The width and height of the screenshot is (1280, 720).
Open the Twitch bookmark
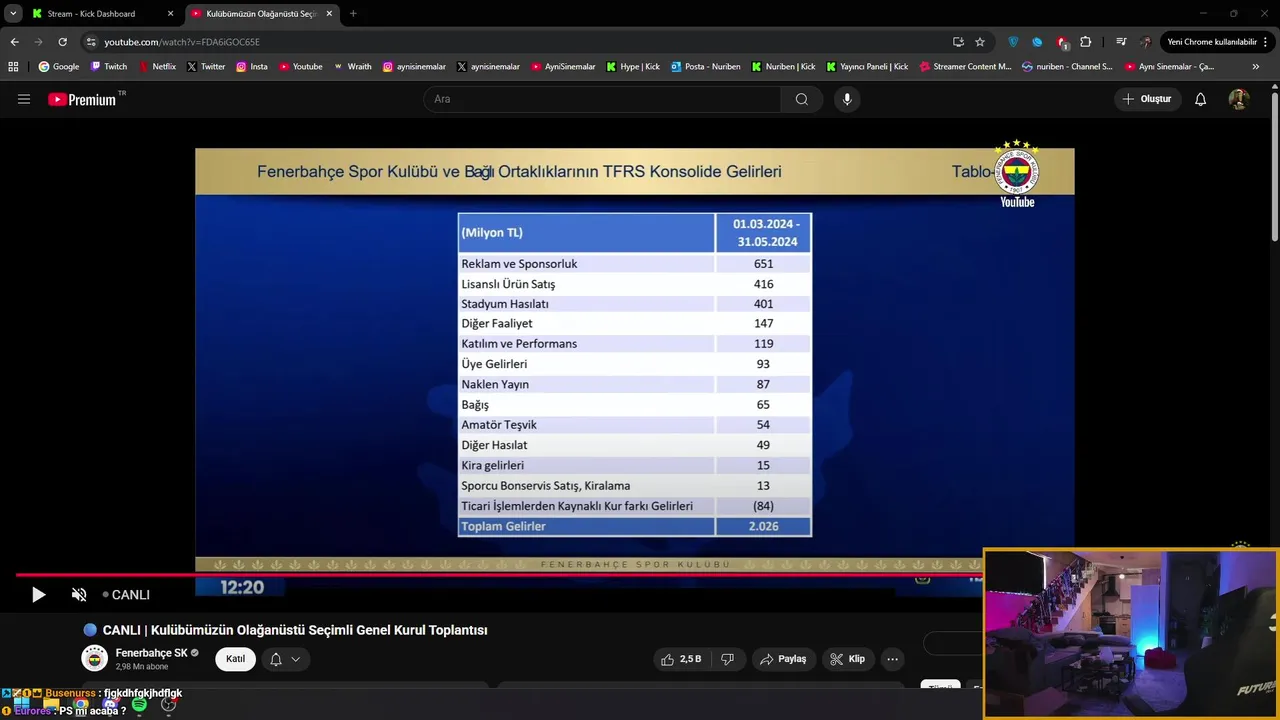(x=109, y=67)
